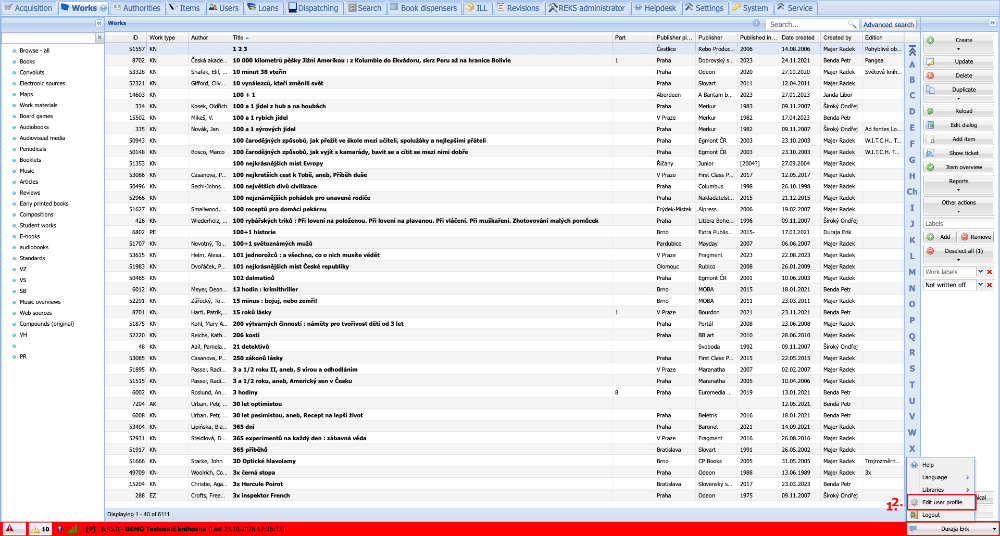Collapse the left category panel
This screenshot has width=1000, height=536.
[99, 23]
